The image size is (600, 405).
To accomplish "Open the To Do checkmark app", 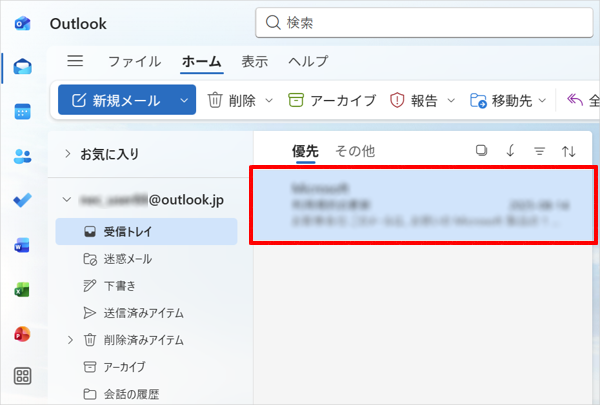I will coord(23,200).
